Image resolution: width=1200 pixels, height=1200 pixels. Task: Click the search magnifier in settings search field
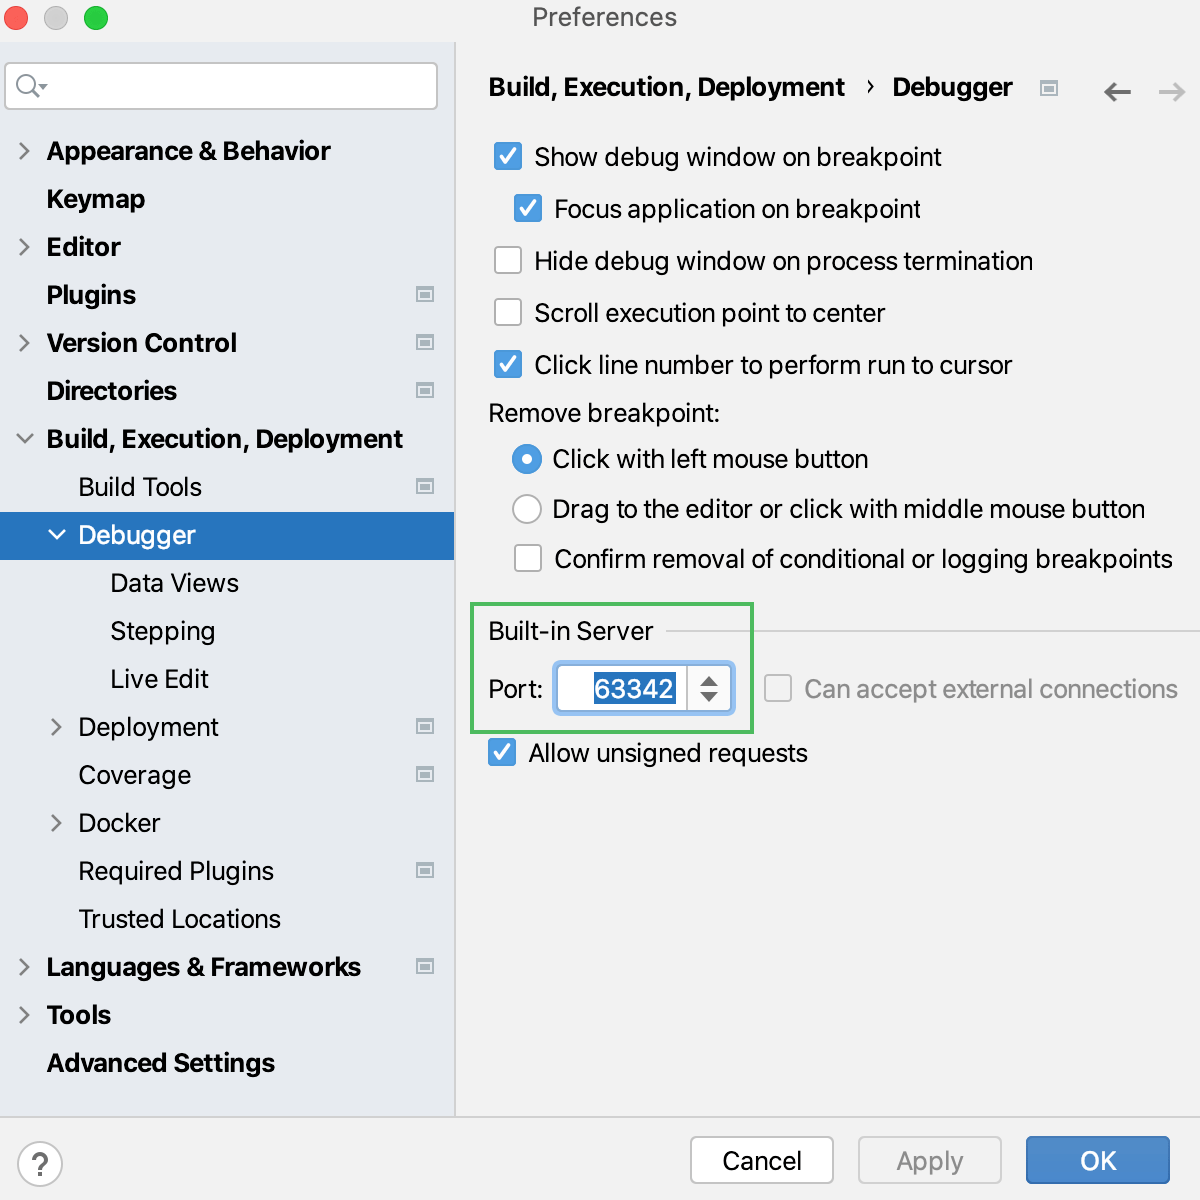[x=29, y=85]
